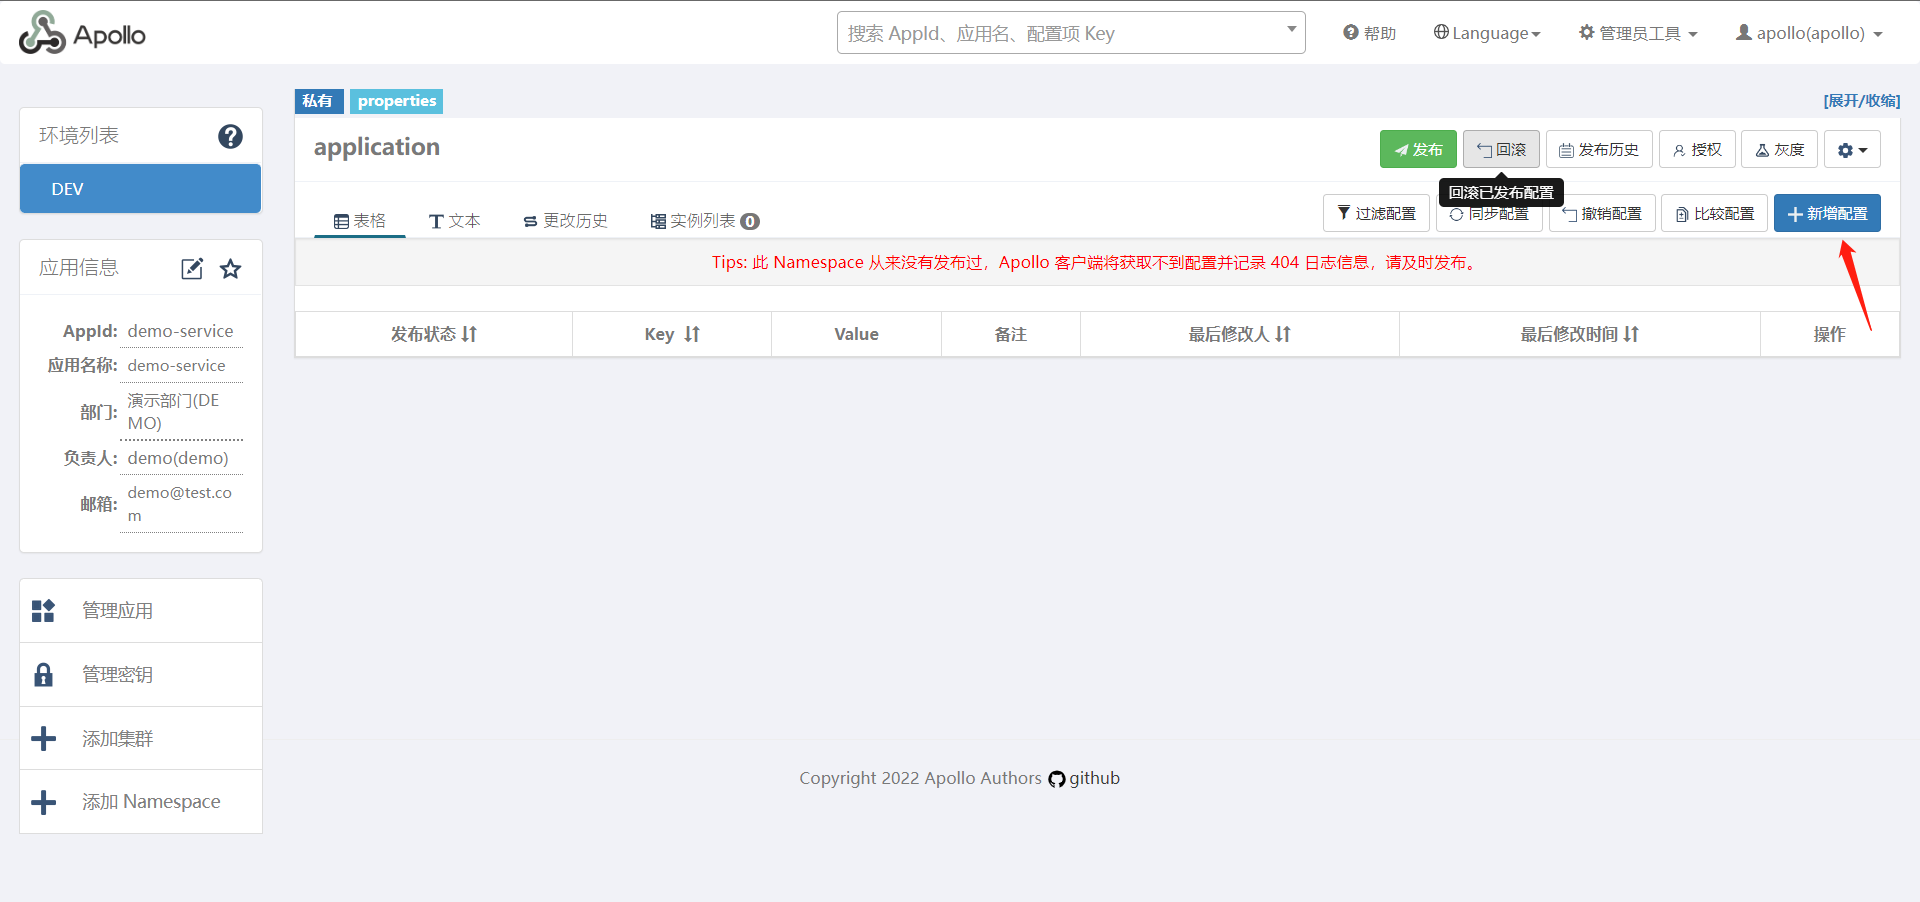Switch to the 更改历史 tab
1920x902 pixels.
(566, 221)
